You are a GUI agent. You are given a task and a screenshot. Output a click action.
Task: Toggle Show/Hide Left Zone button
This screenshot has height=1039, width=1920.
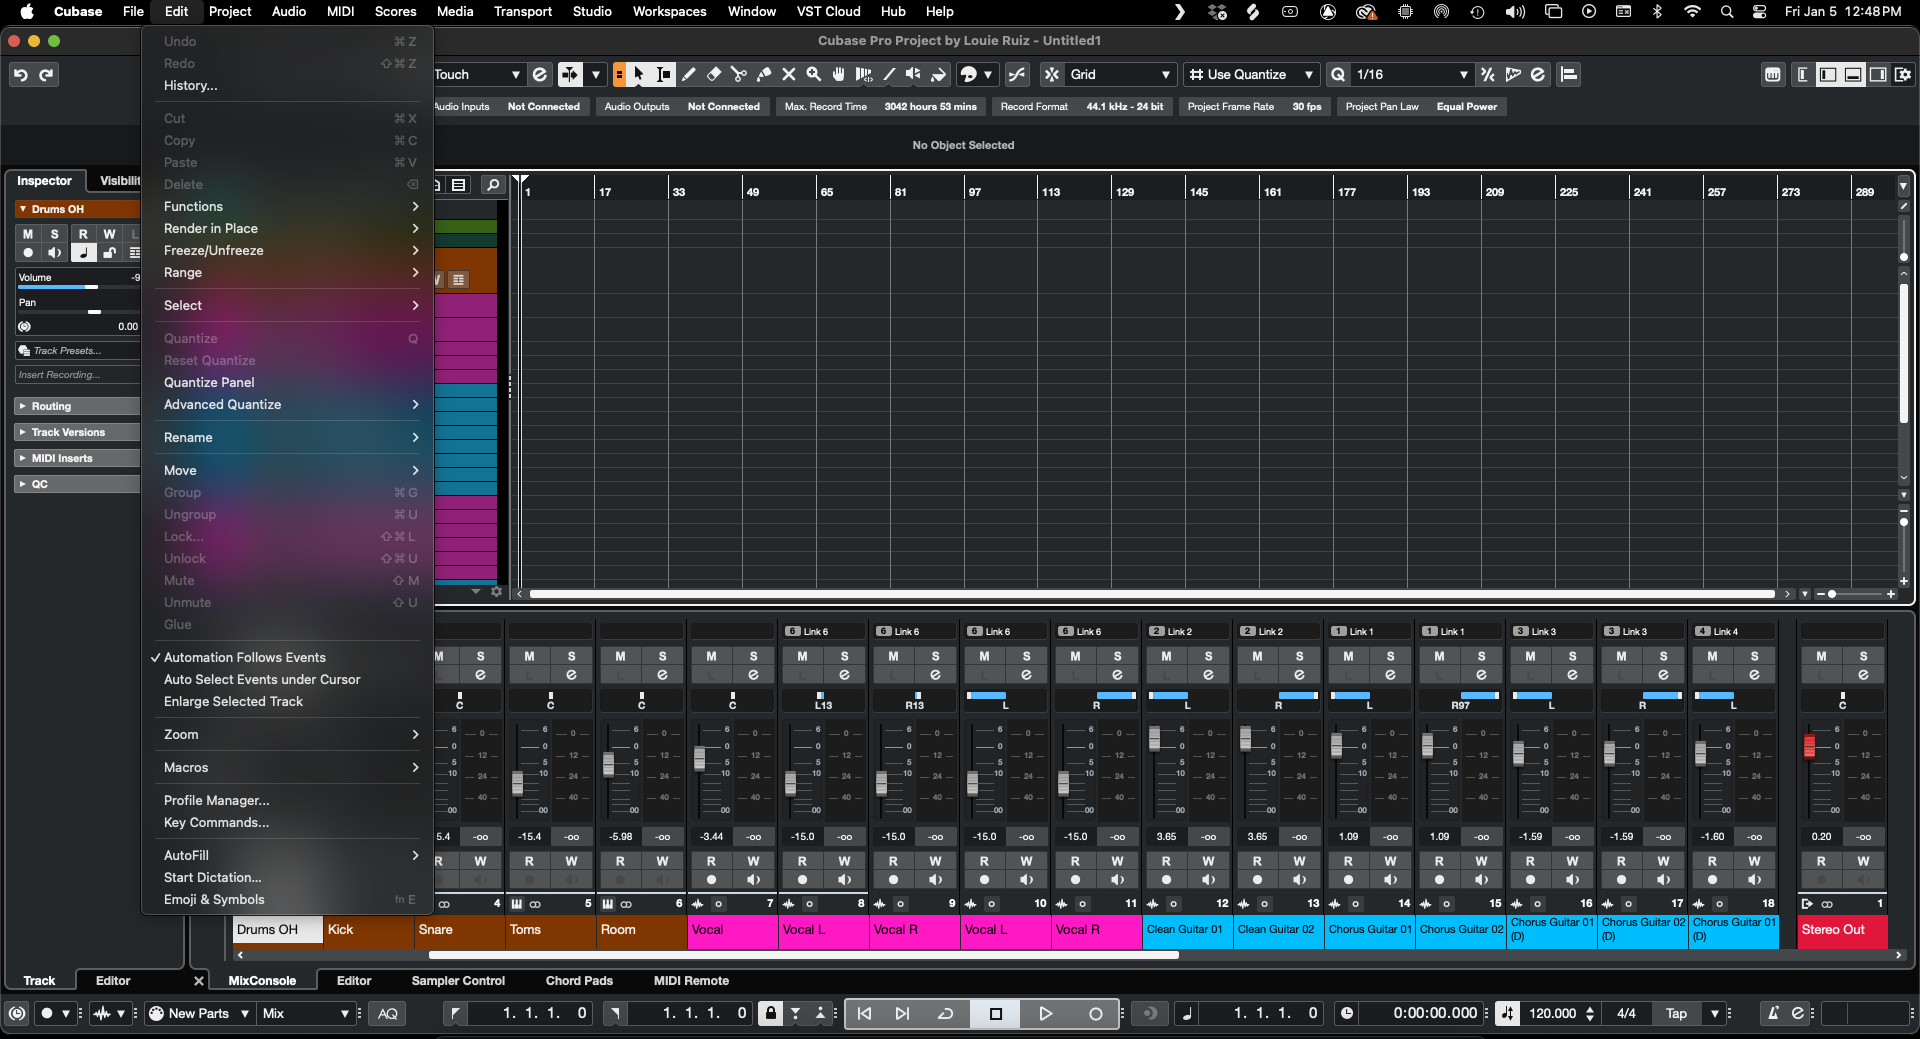[1828, 75]
